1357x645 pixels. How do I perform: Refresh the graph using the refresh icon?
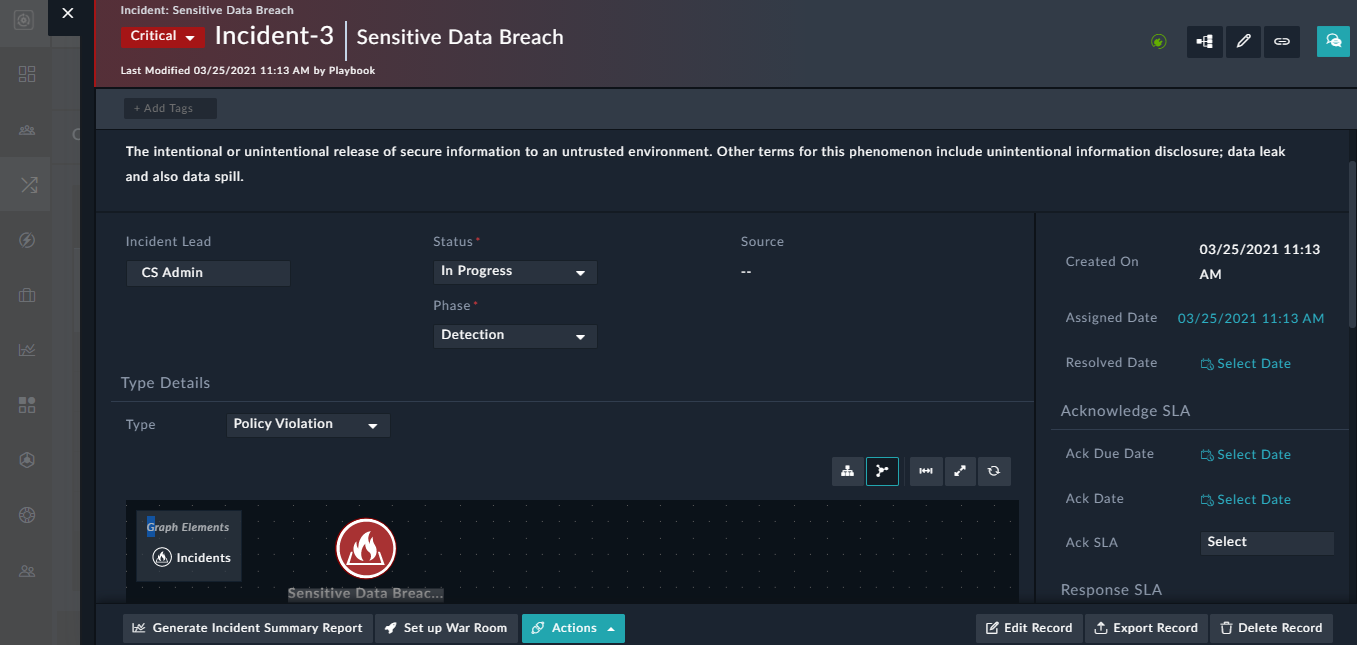[x=994, y=470]
